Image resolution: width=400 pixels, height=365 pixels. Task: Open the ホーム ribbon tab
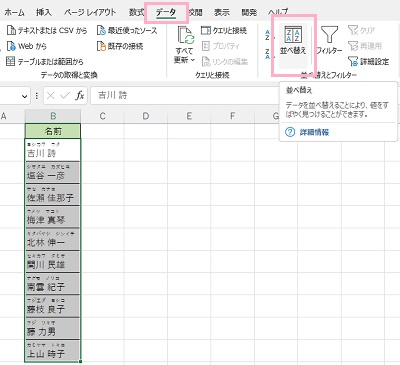click(x=14, y=13)
